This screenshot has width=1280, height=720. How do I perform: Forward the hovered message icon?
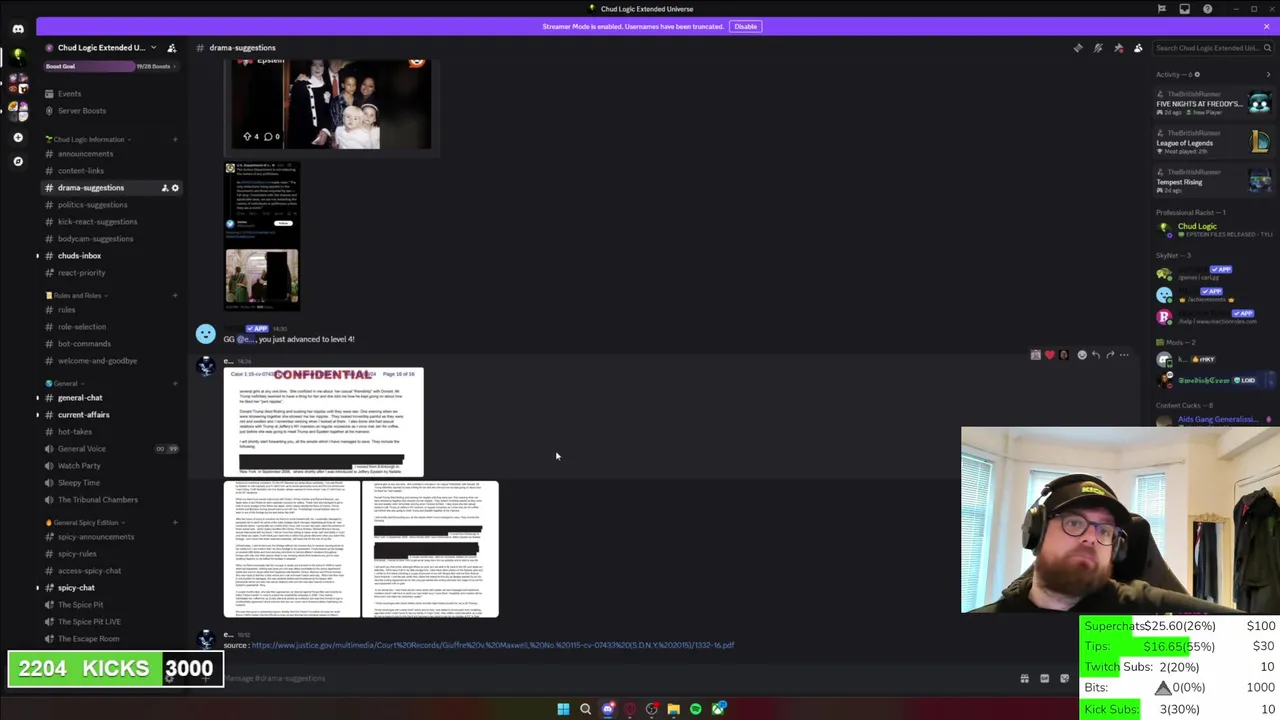[x=1110, y=355]
